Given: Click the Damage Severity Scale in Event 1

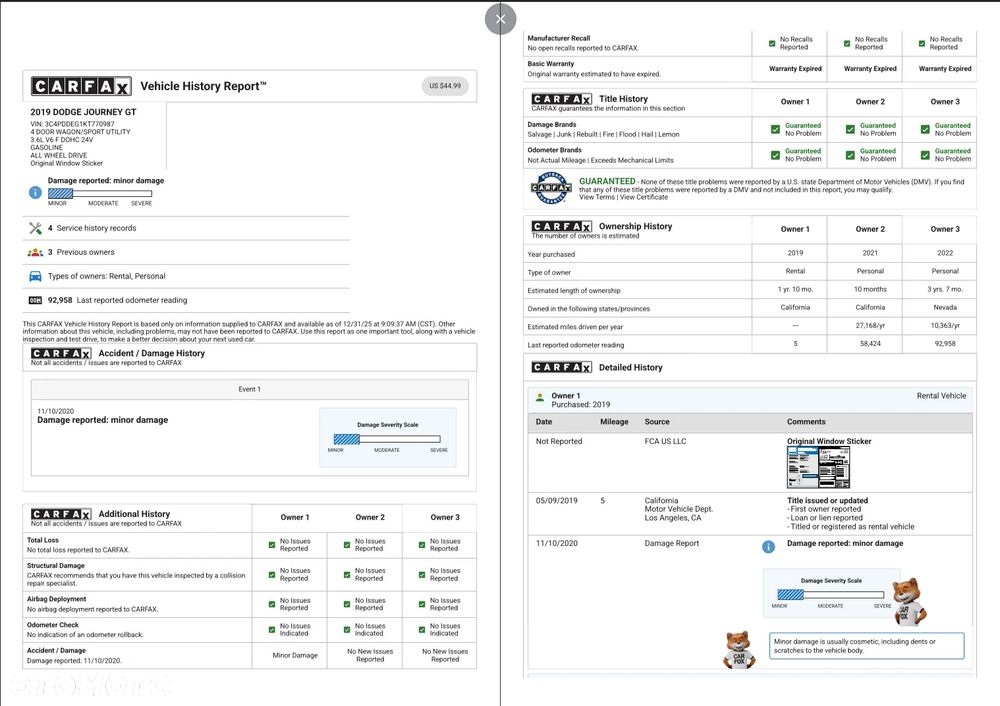Looking at the screenshot, I should pyautogui.click(x=387, y=439).
